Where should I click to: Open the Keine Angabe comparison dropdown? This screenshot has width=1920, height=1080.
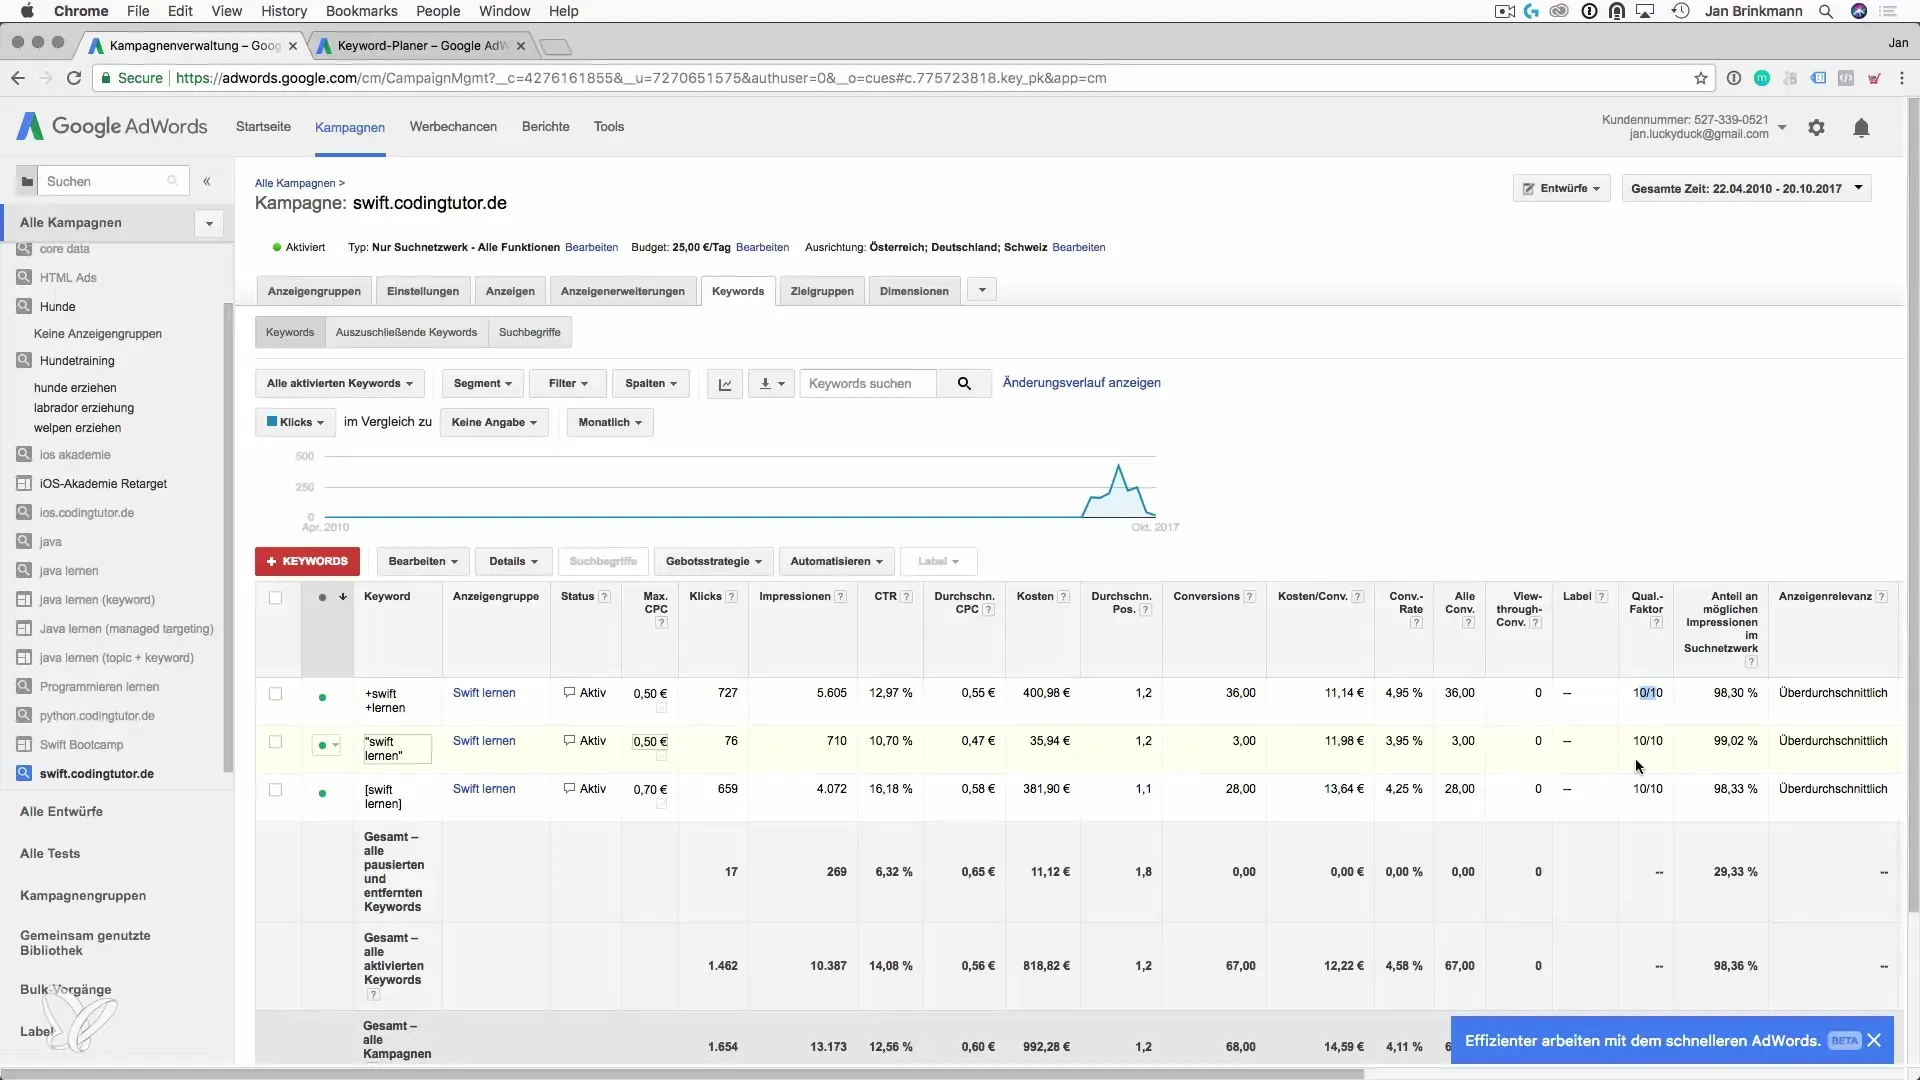[x=494, y=422]
